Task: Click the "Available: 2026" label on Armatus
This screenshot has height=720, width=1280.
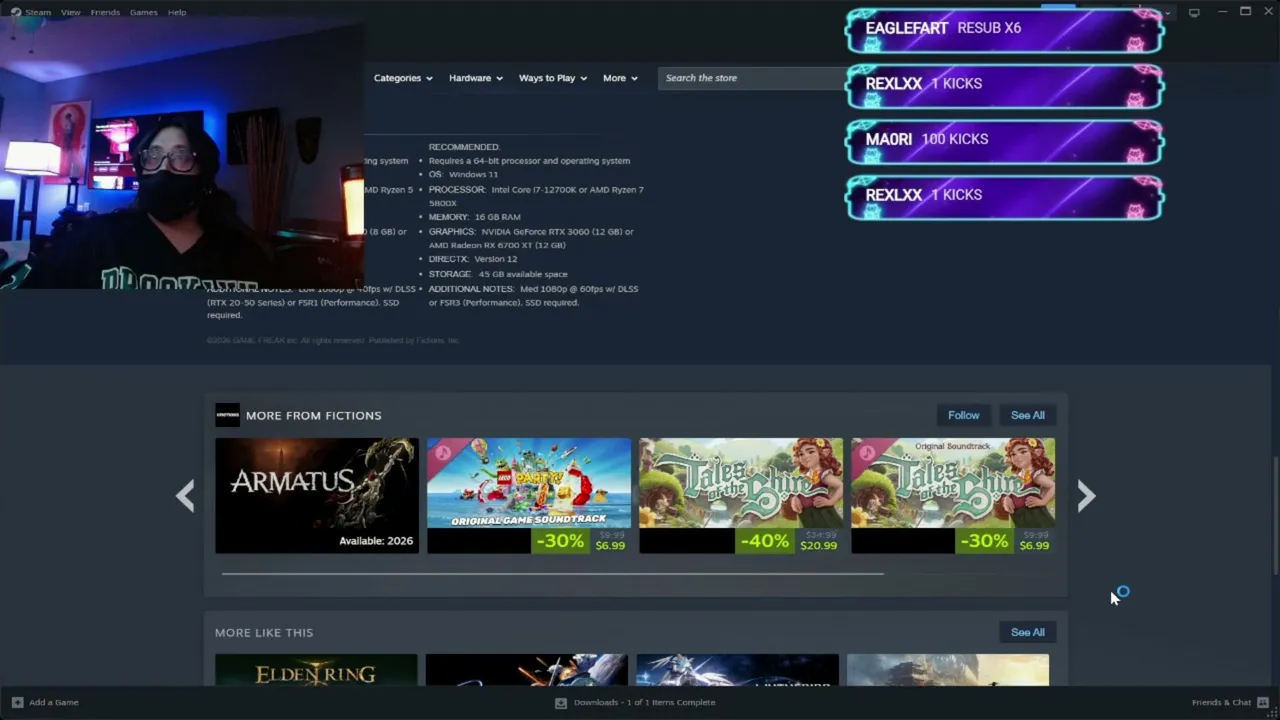Action: point(376,541)
